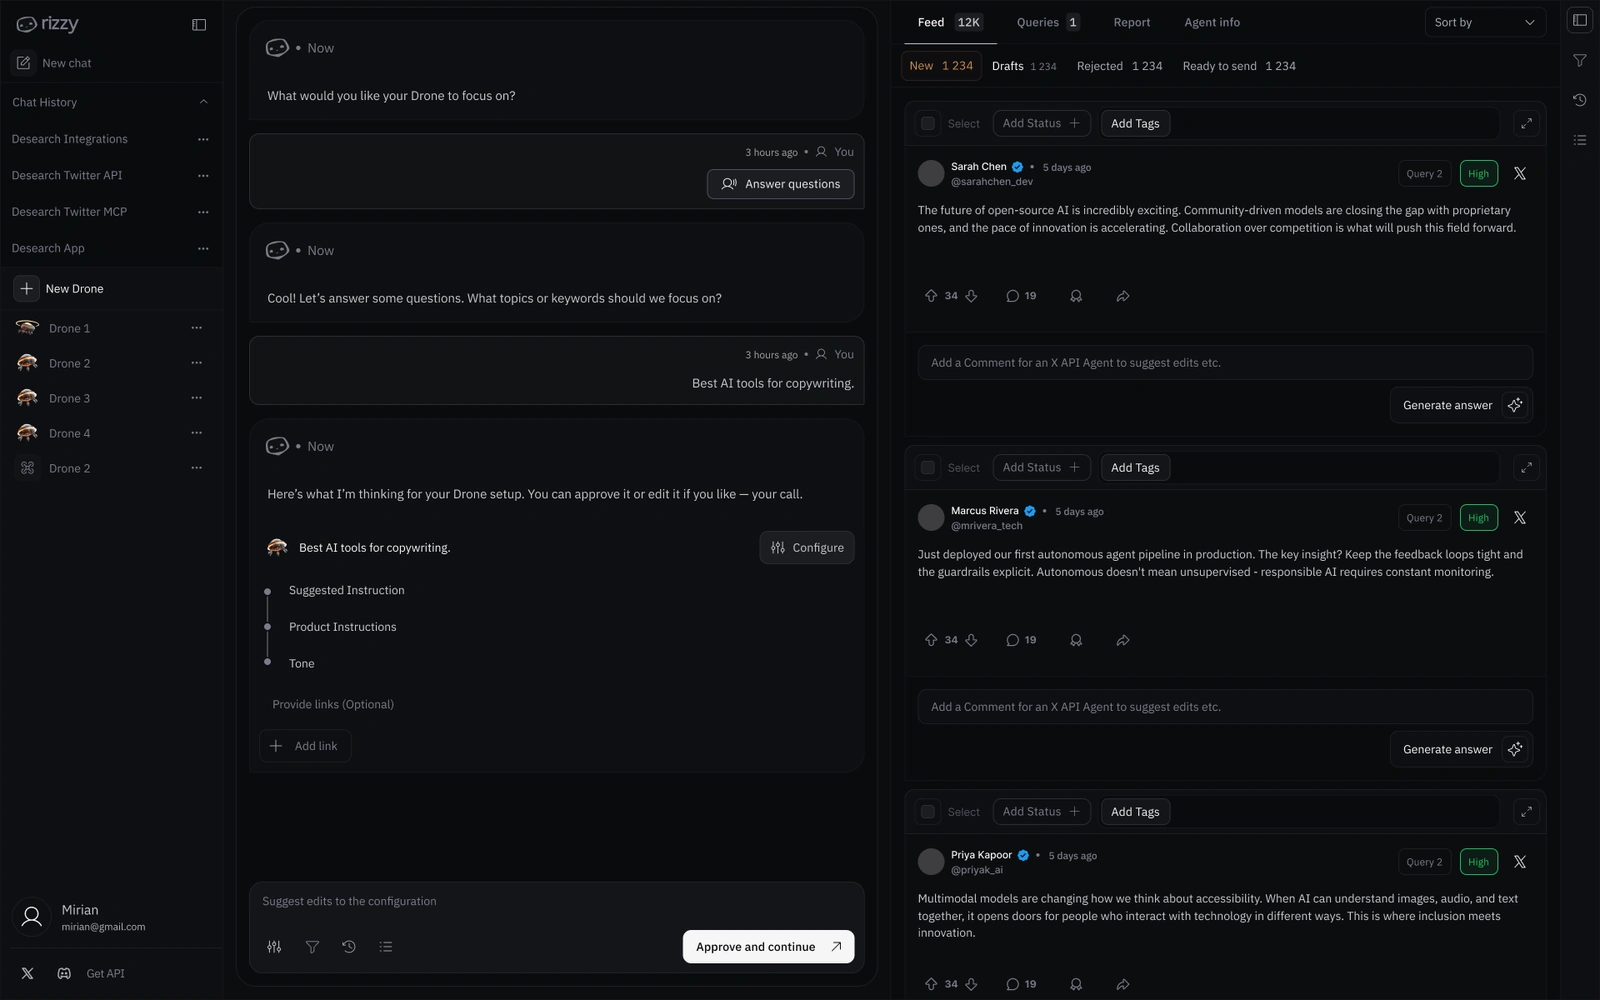Click the sliders icon below suggest edits
The width and height of the screenshot is (1600, 1000).
[274, 947]
